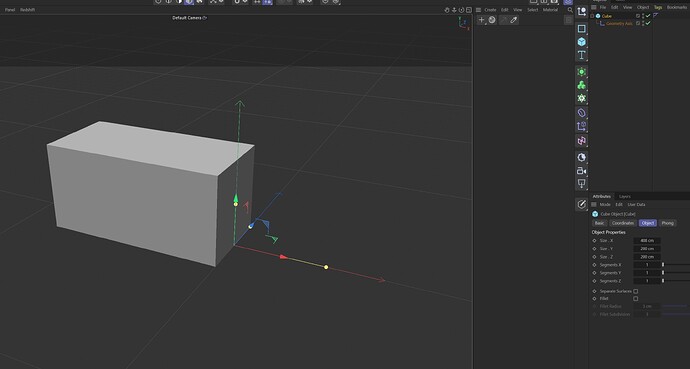Click the Text spline T icon
The height and width of the screenshot is (369, 690).
(x=581, y=55)
